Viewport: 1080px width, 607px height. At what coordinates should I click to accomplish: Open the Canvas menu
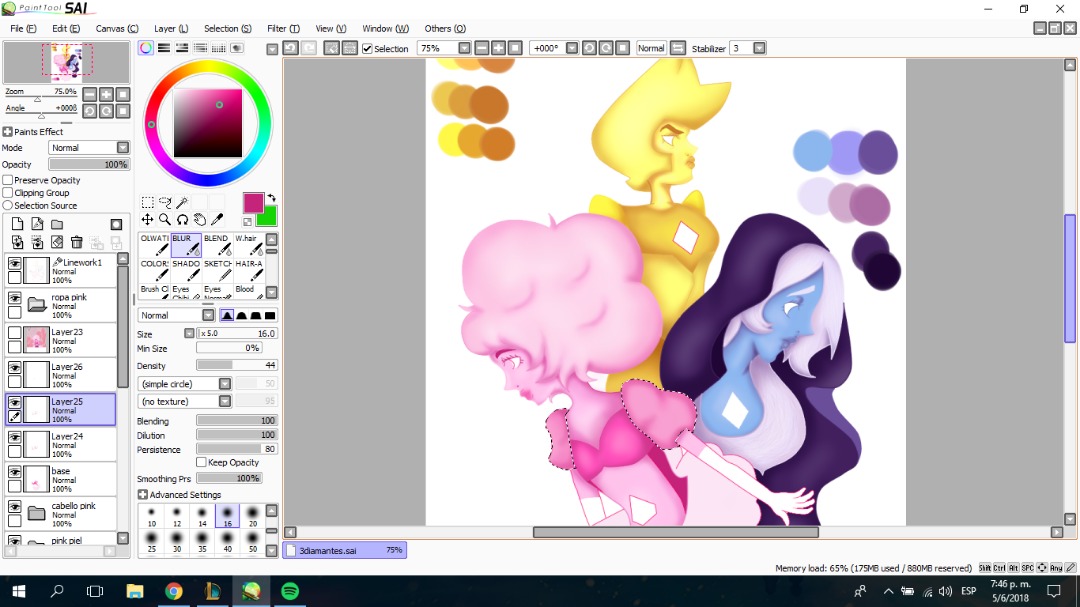tap(116, 28)
